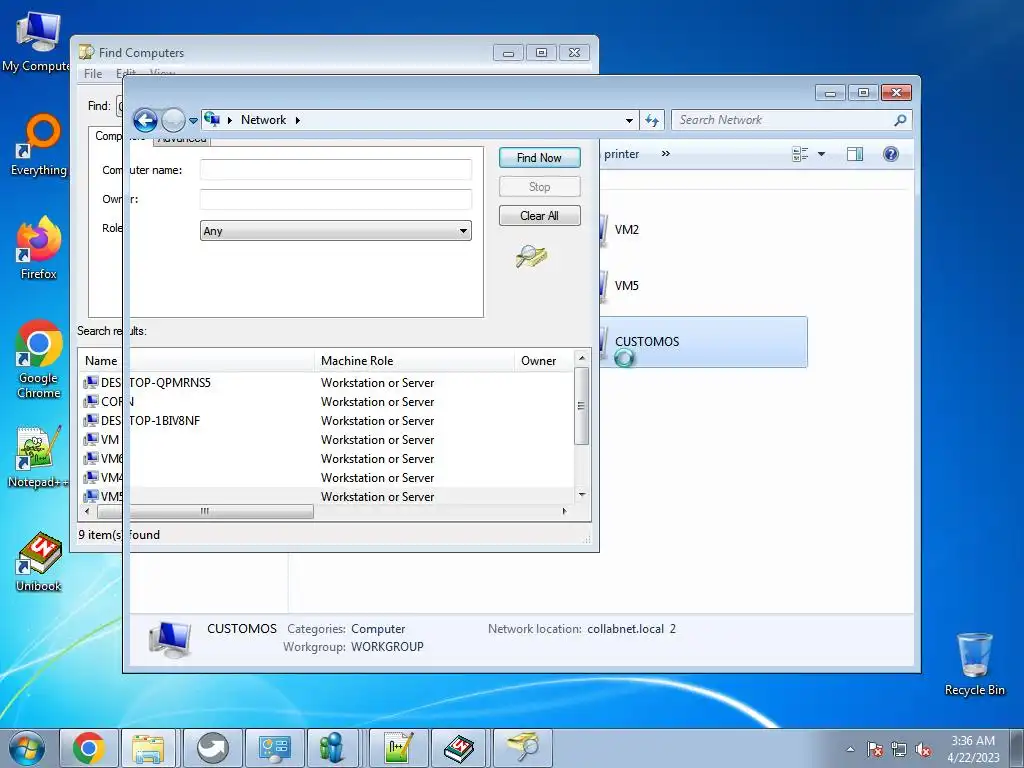Show more toolbar commands chevron
This screenshot has height=768, width=1024.
[x=665, y=154]
